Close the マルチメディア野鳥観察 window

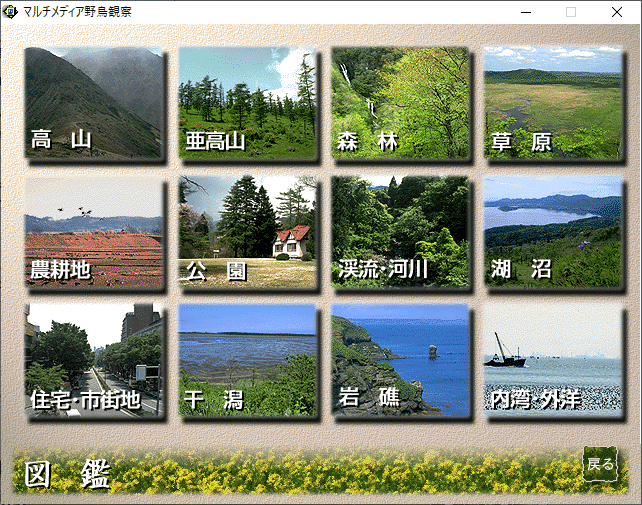(617, 12)
